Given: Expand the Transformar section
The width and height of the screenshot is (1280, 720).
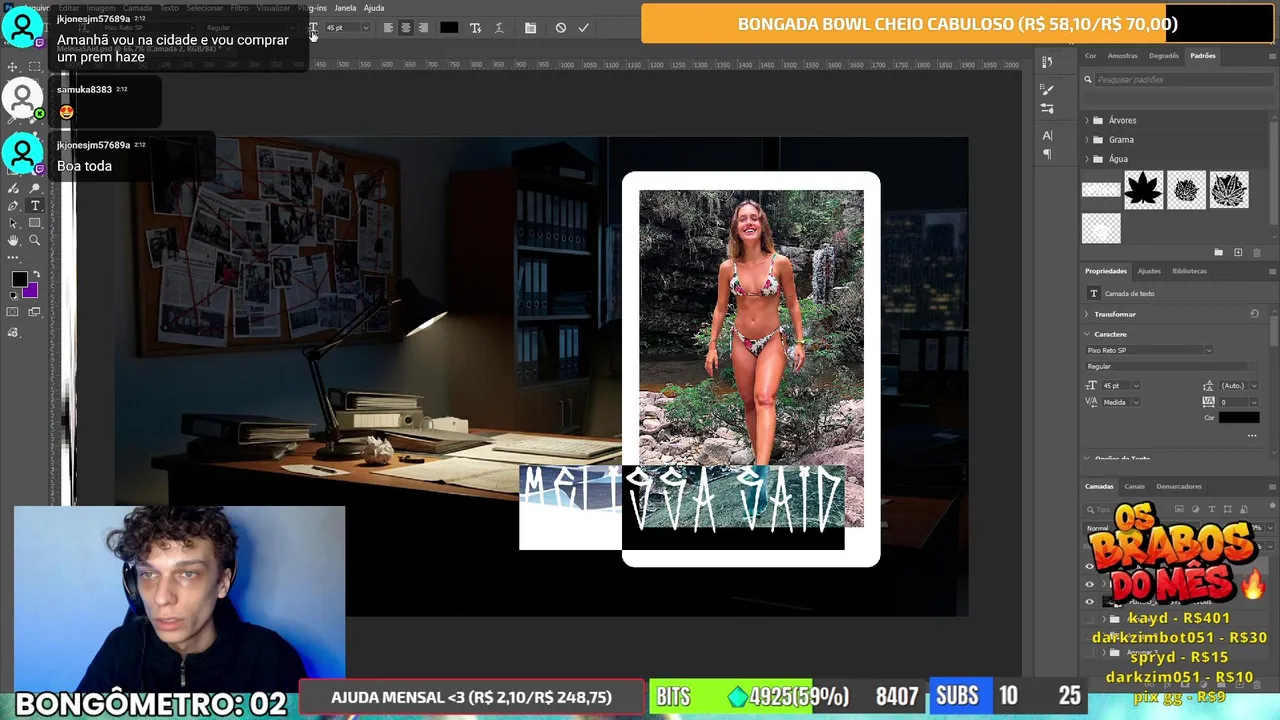Looking at the screenshot, I should 1087,314.
